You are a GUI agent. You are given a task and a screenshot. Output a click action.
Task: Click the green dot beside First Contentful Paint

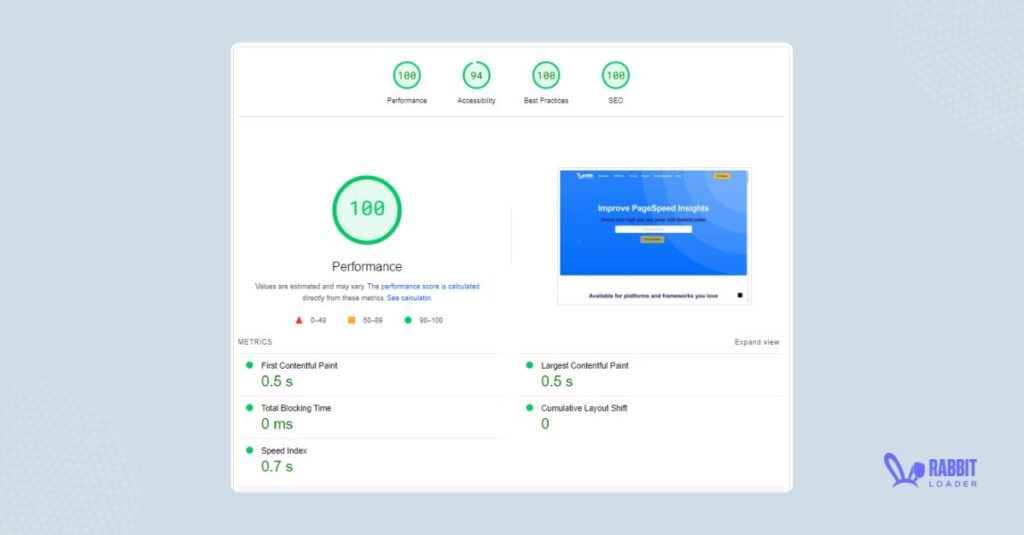249,365
